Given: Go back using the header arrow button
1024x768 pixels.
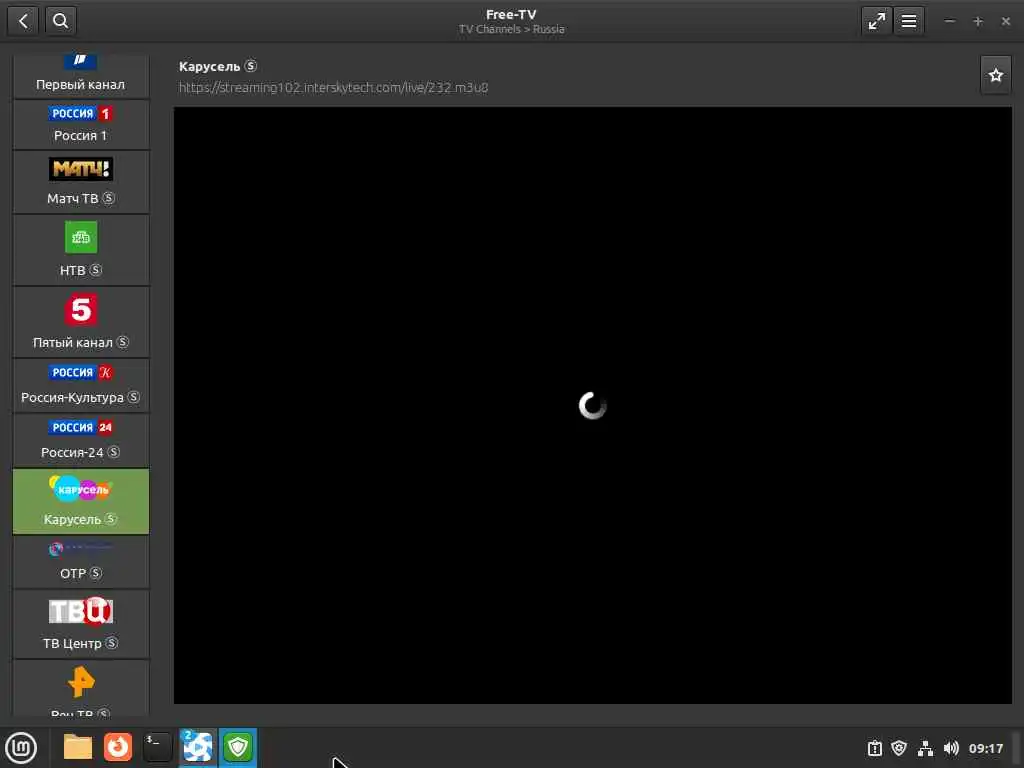Looking at the screenshot, I should pos(23,21).
